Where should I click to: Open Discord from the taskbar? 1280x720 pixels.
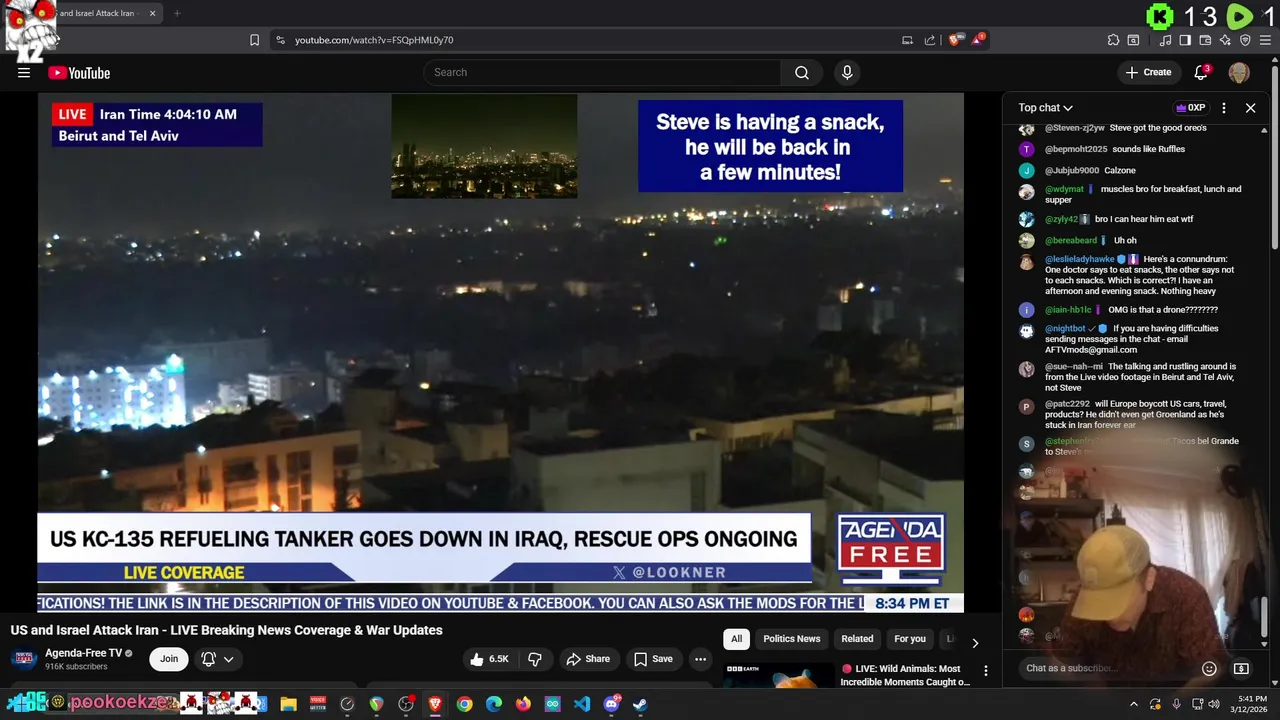tap(611, 704)
